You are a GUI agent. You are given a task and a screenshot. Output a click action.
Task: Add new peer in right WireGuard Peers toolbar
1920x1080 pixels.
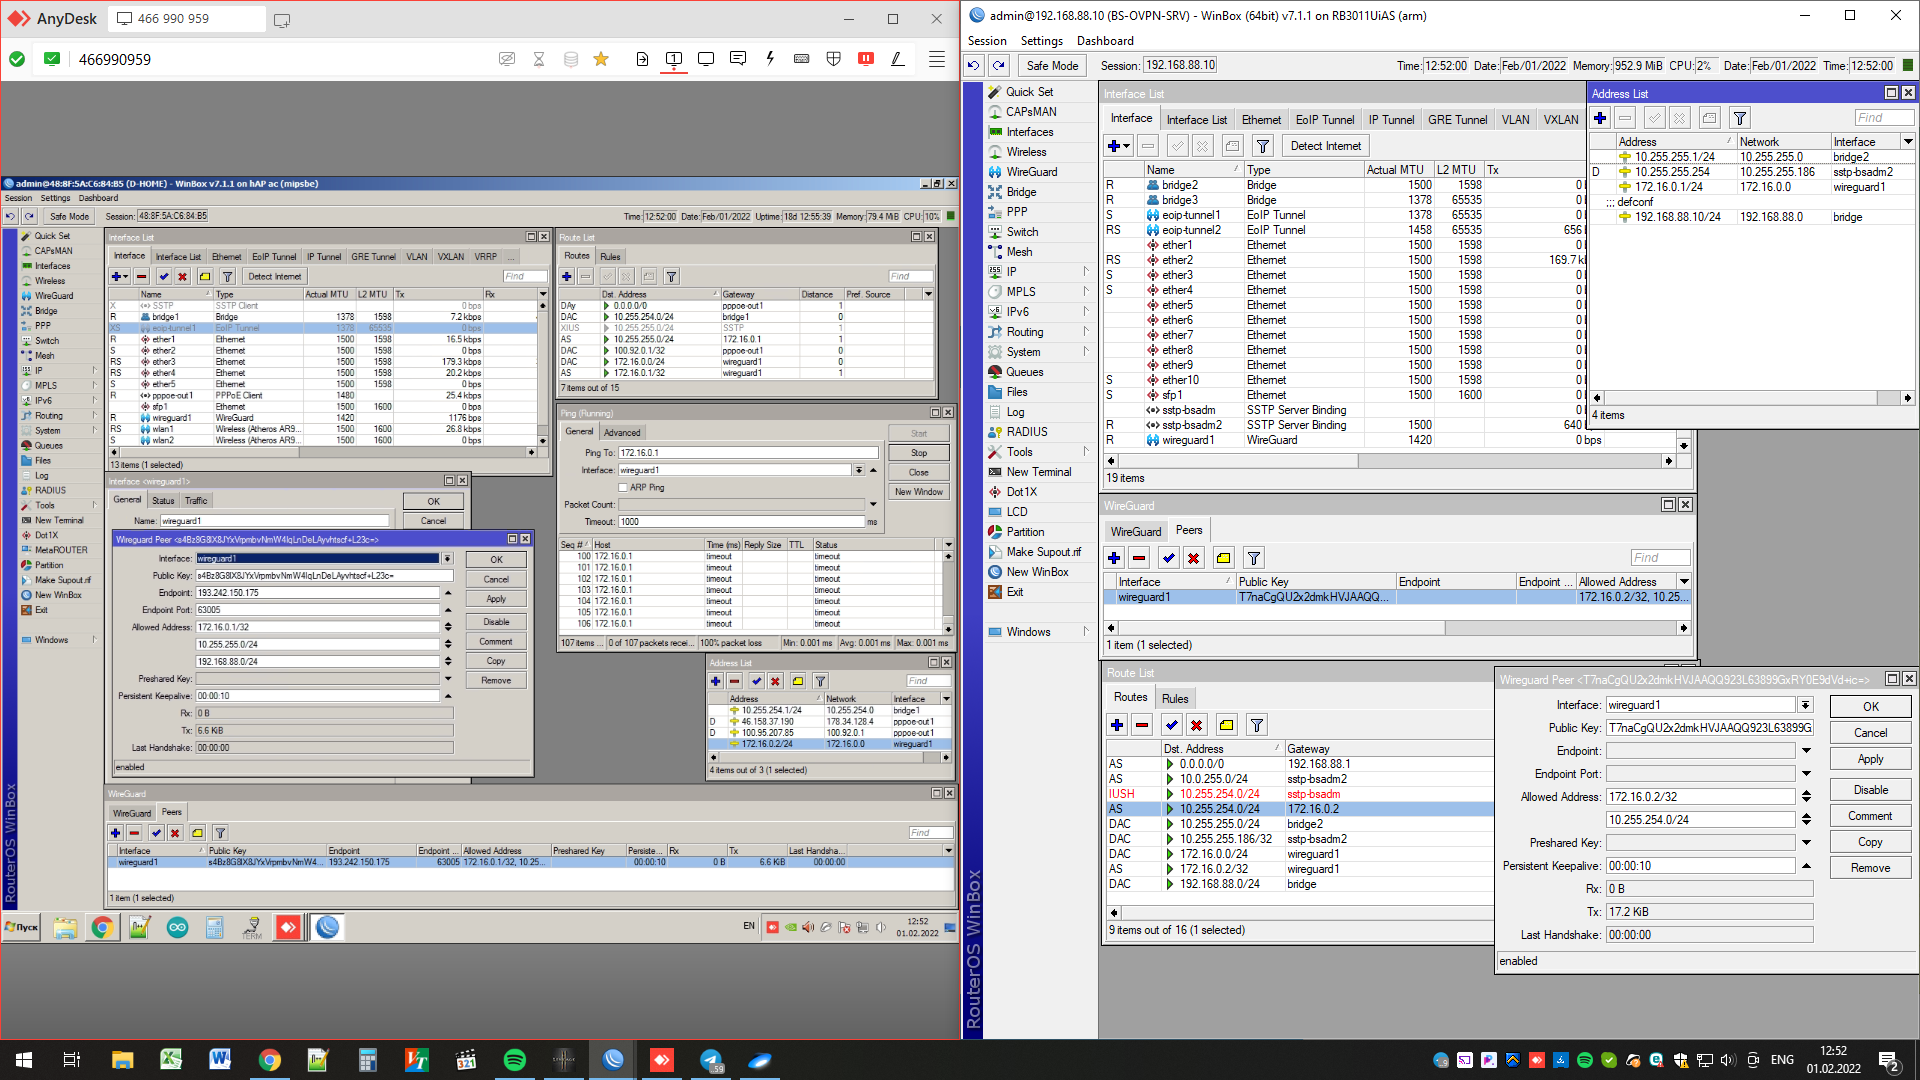coord(1114,558)
